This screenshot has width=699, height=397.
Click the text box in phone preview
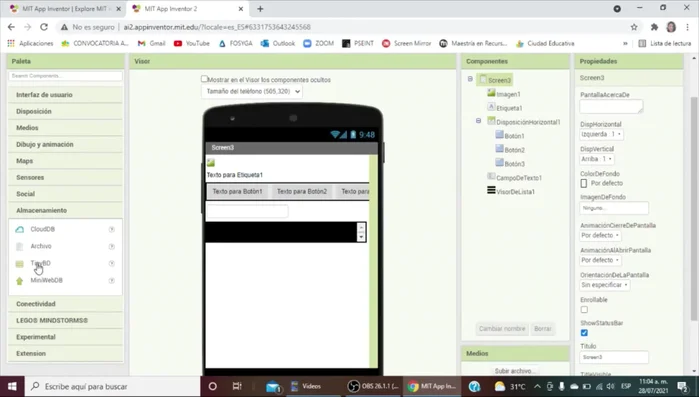pos(247,211)
